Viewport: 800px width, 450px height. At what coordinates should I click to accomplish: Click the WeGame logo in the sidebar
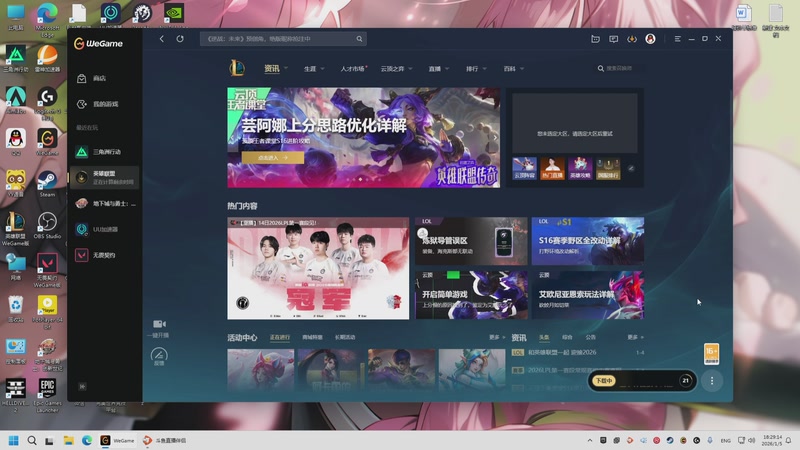pos(98,43)
